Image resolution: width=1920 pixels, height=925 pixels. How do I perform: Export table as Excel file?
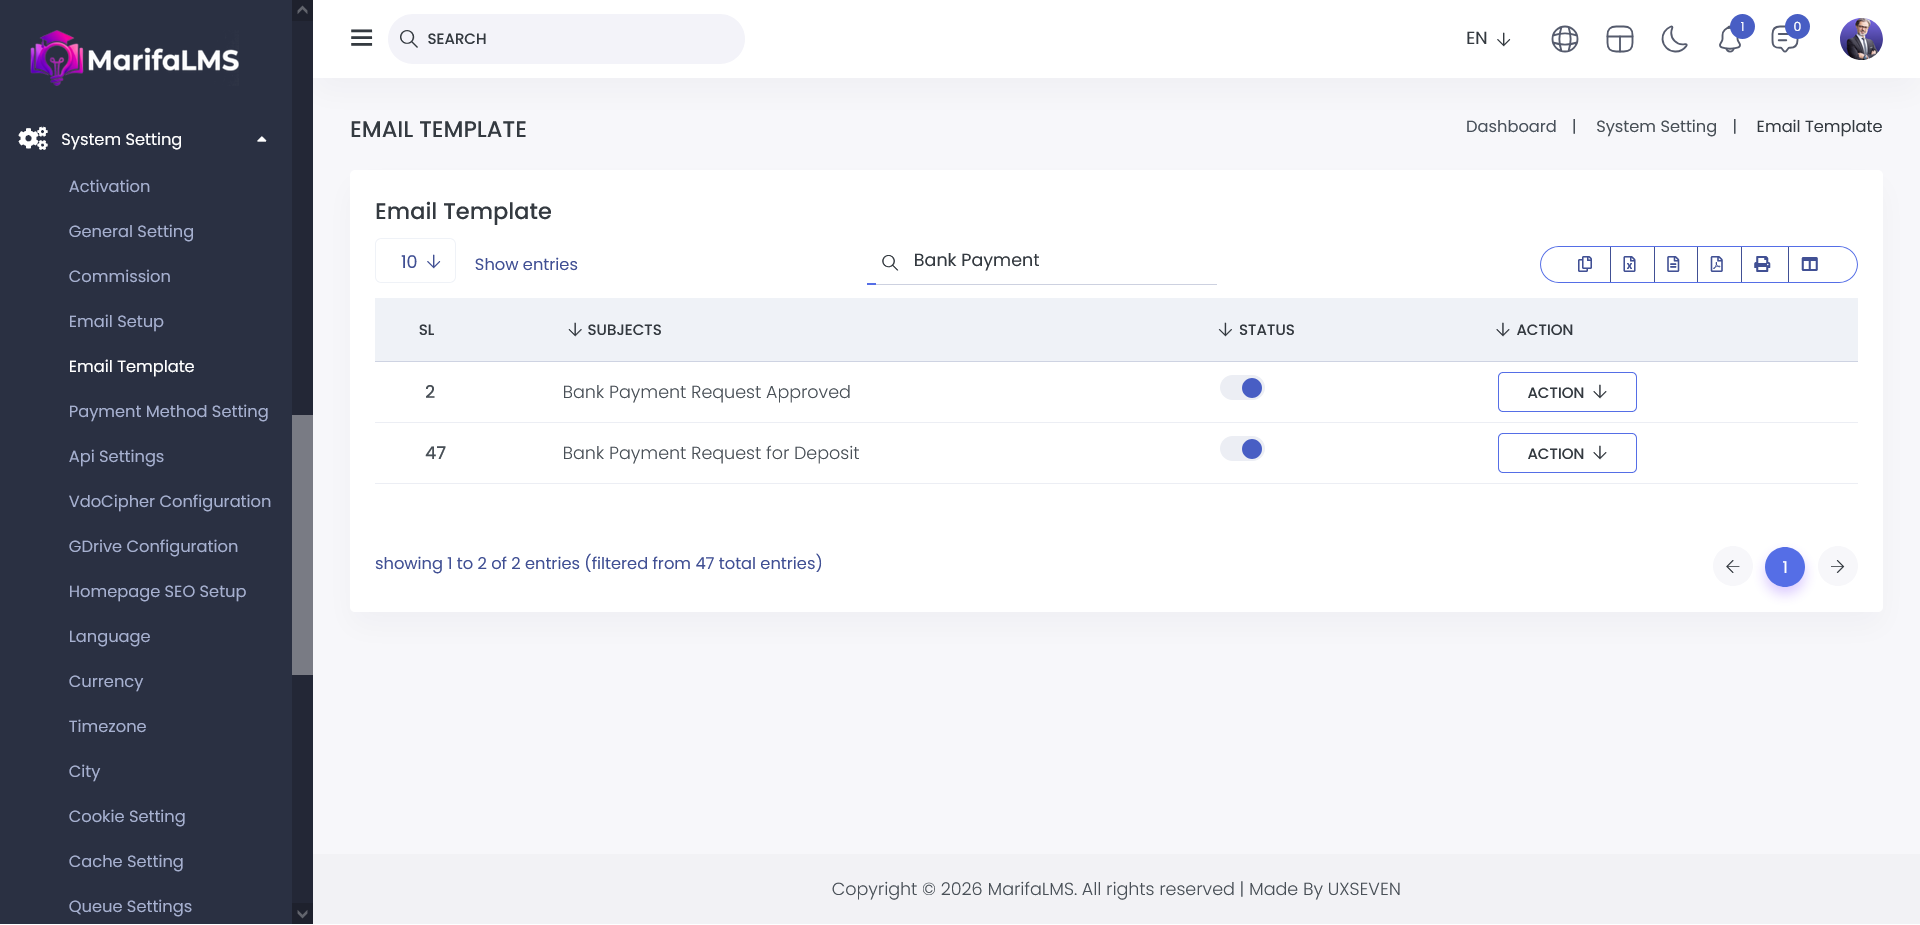coord(1629,264)
